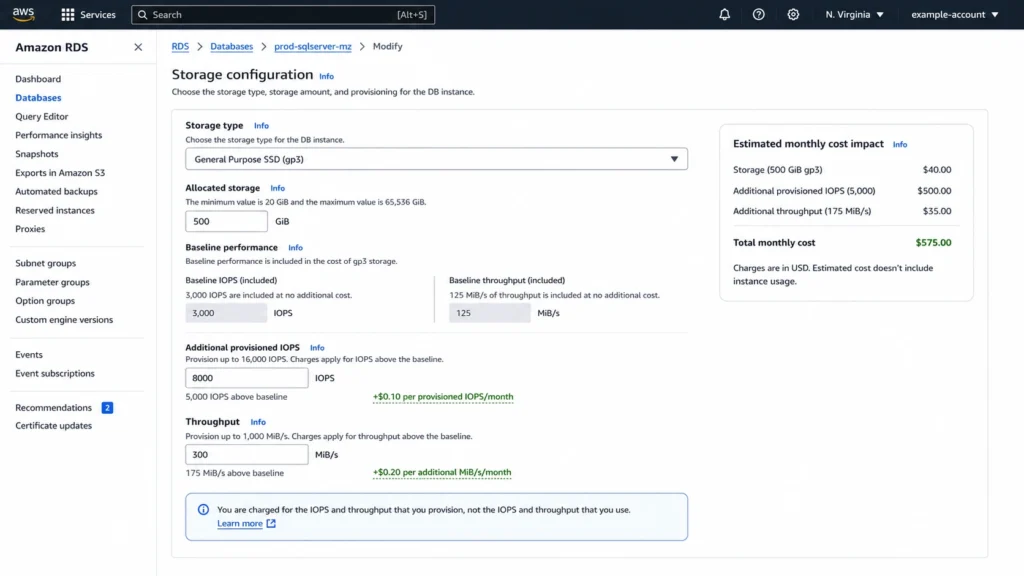Close the Amazon RDS sidebar panel
This screenshot has width=1024, height=576.
point(138,47)
